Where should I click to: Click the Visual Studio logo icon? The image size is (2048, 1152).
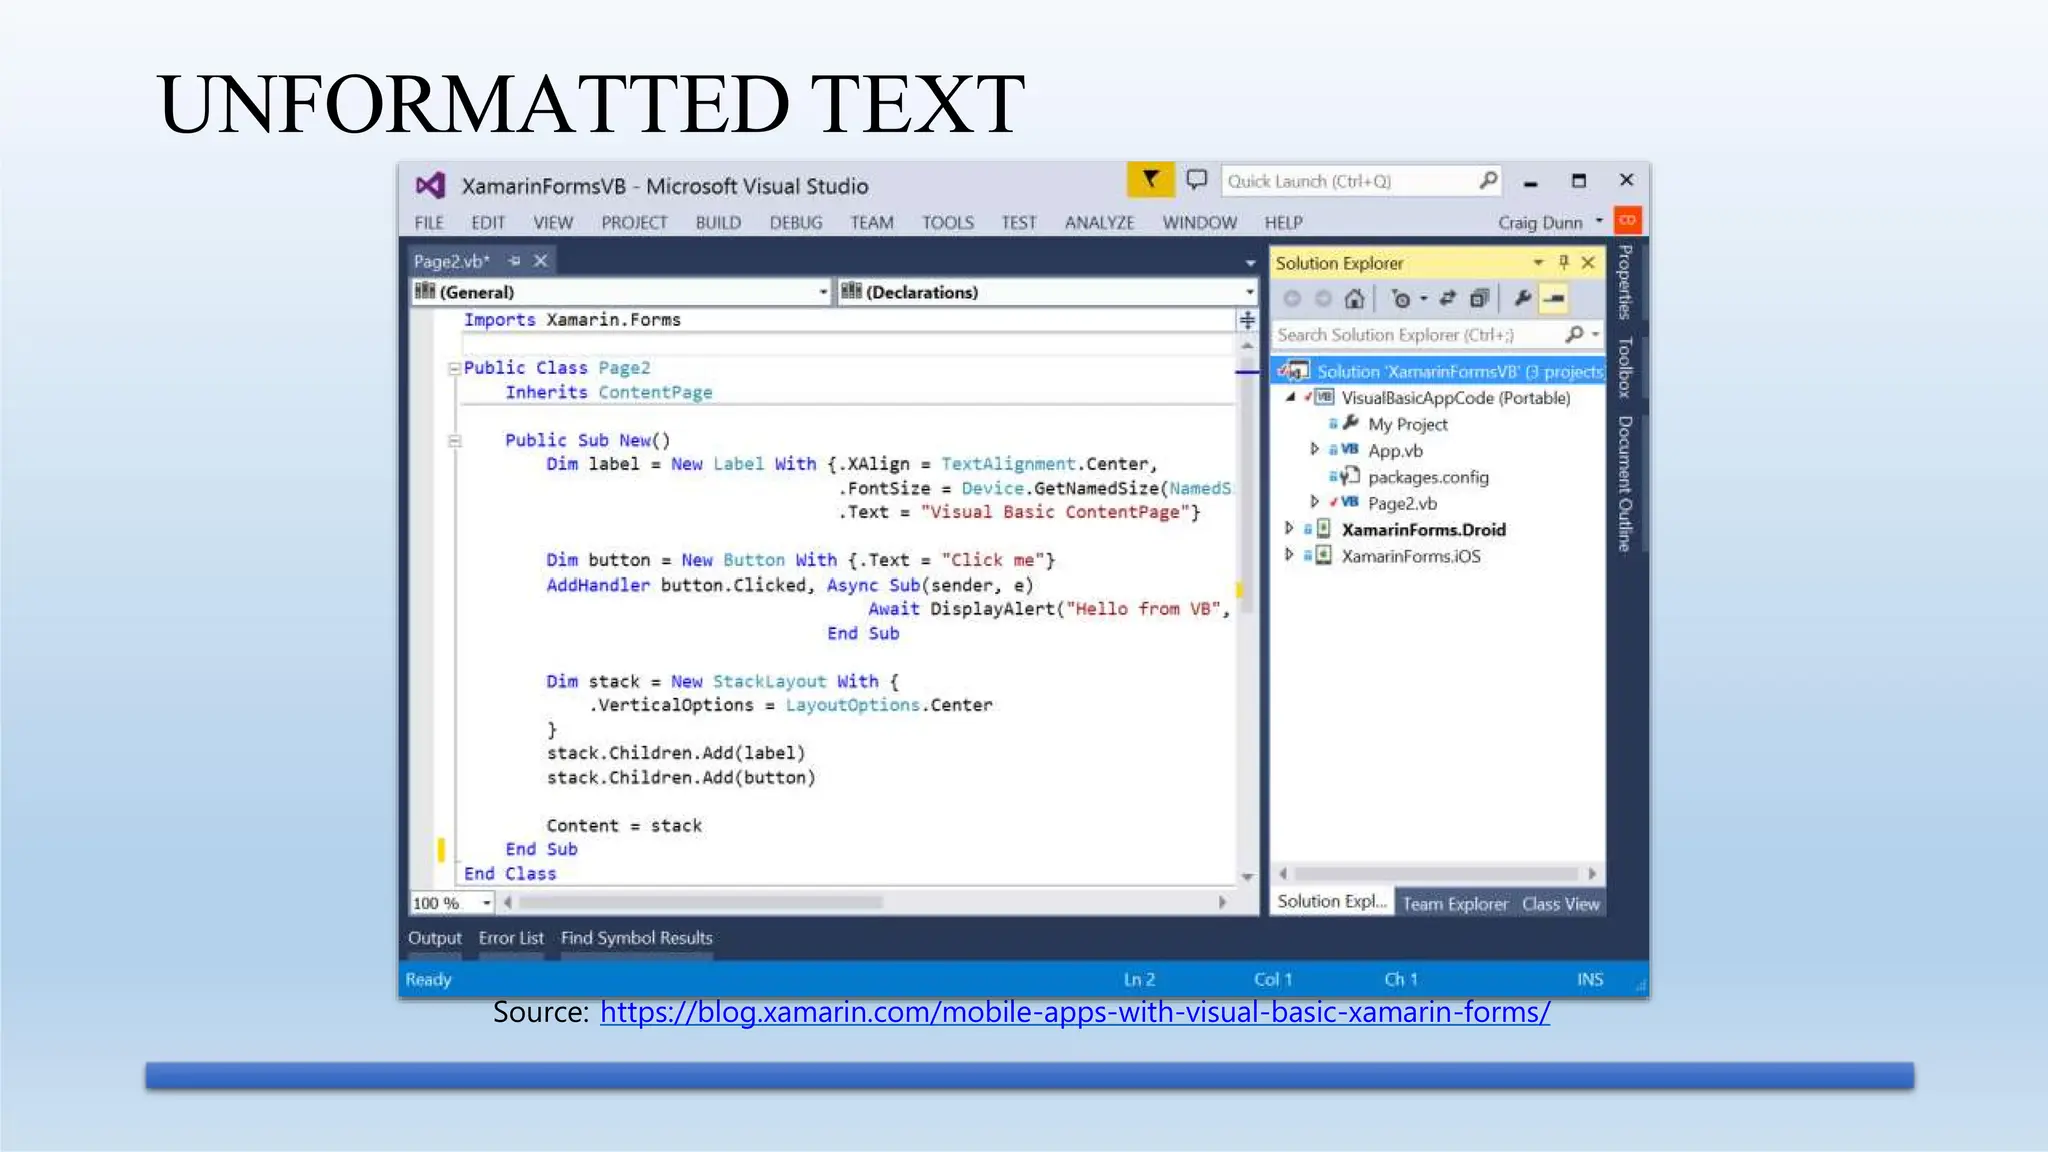[430, 185]
